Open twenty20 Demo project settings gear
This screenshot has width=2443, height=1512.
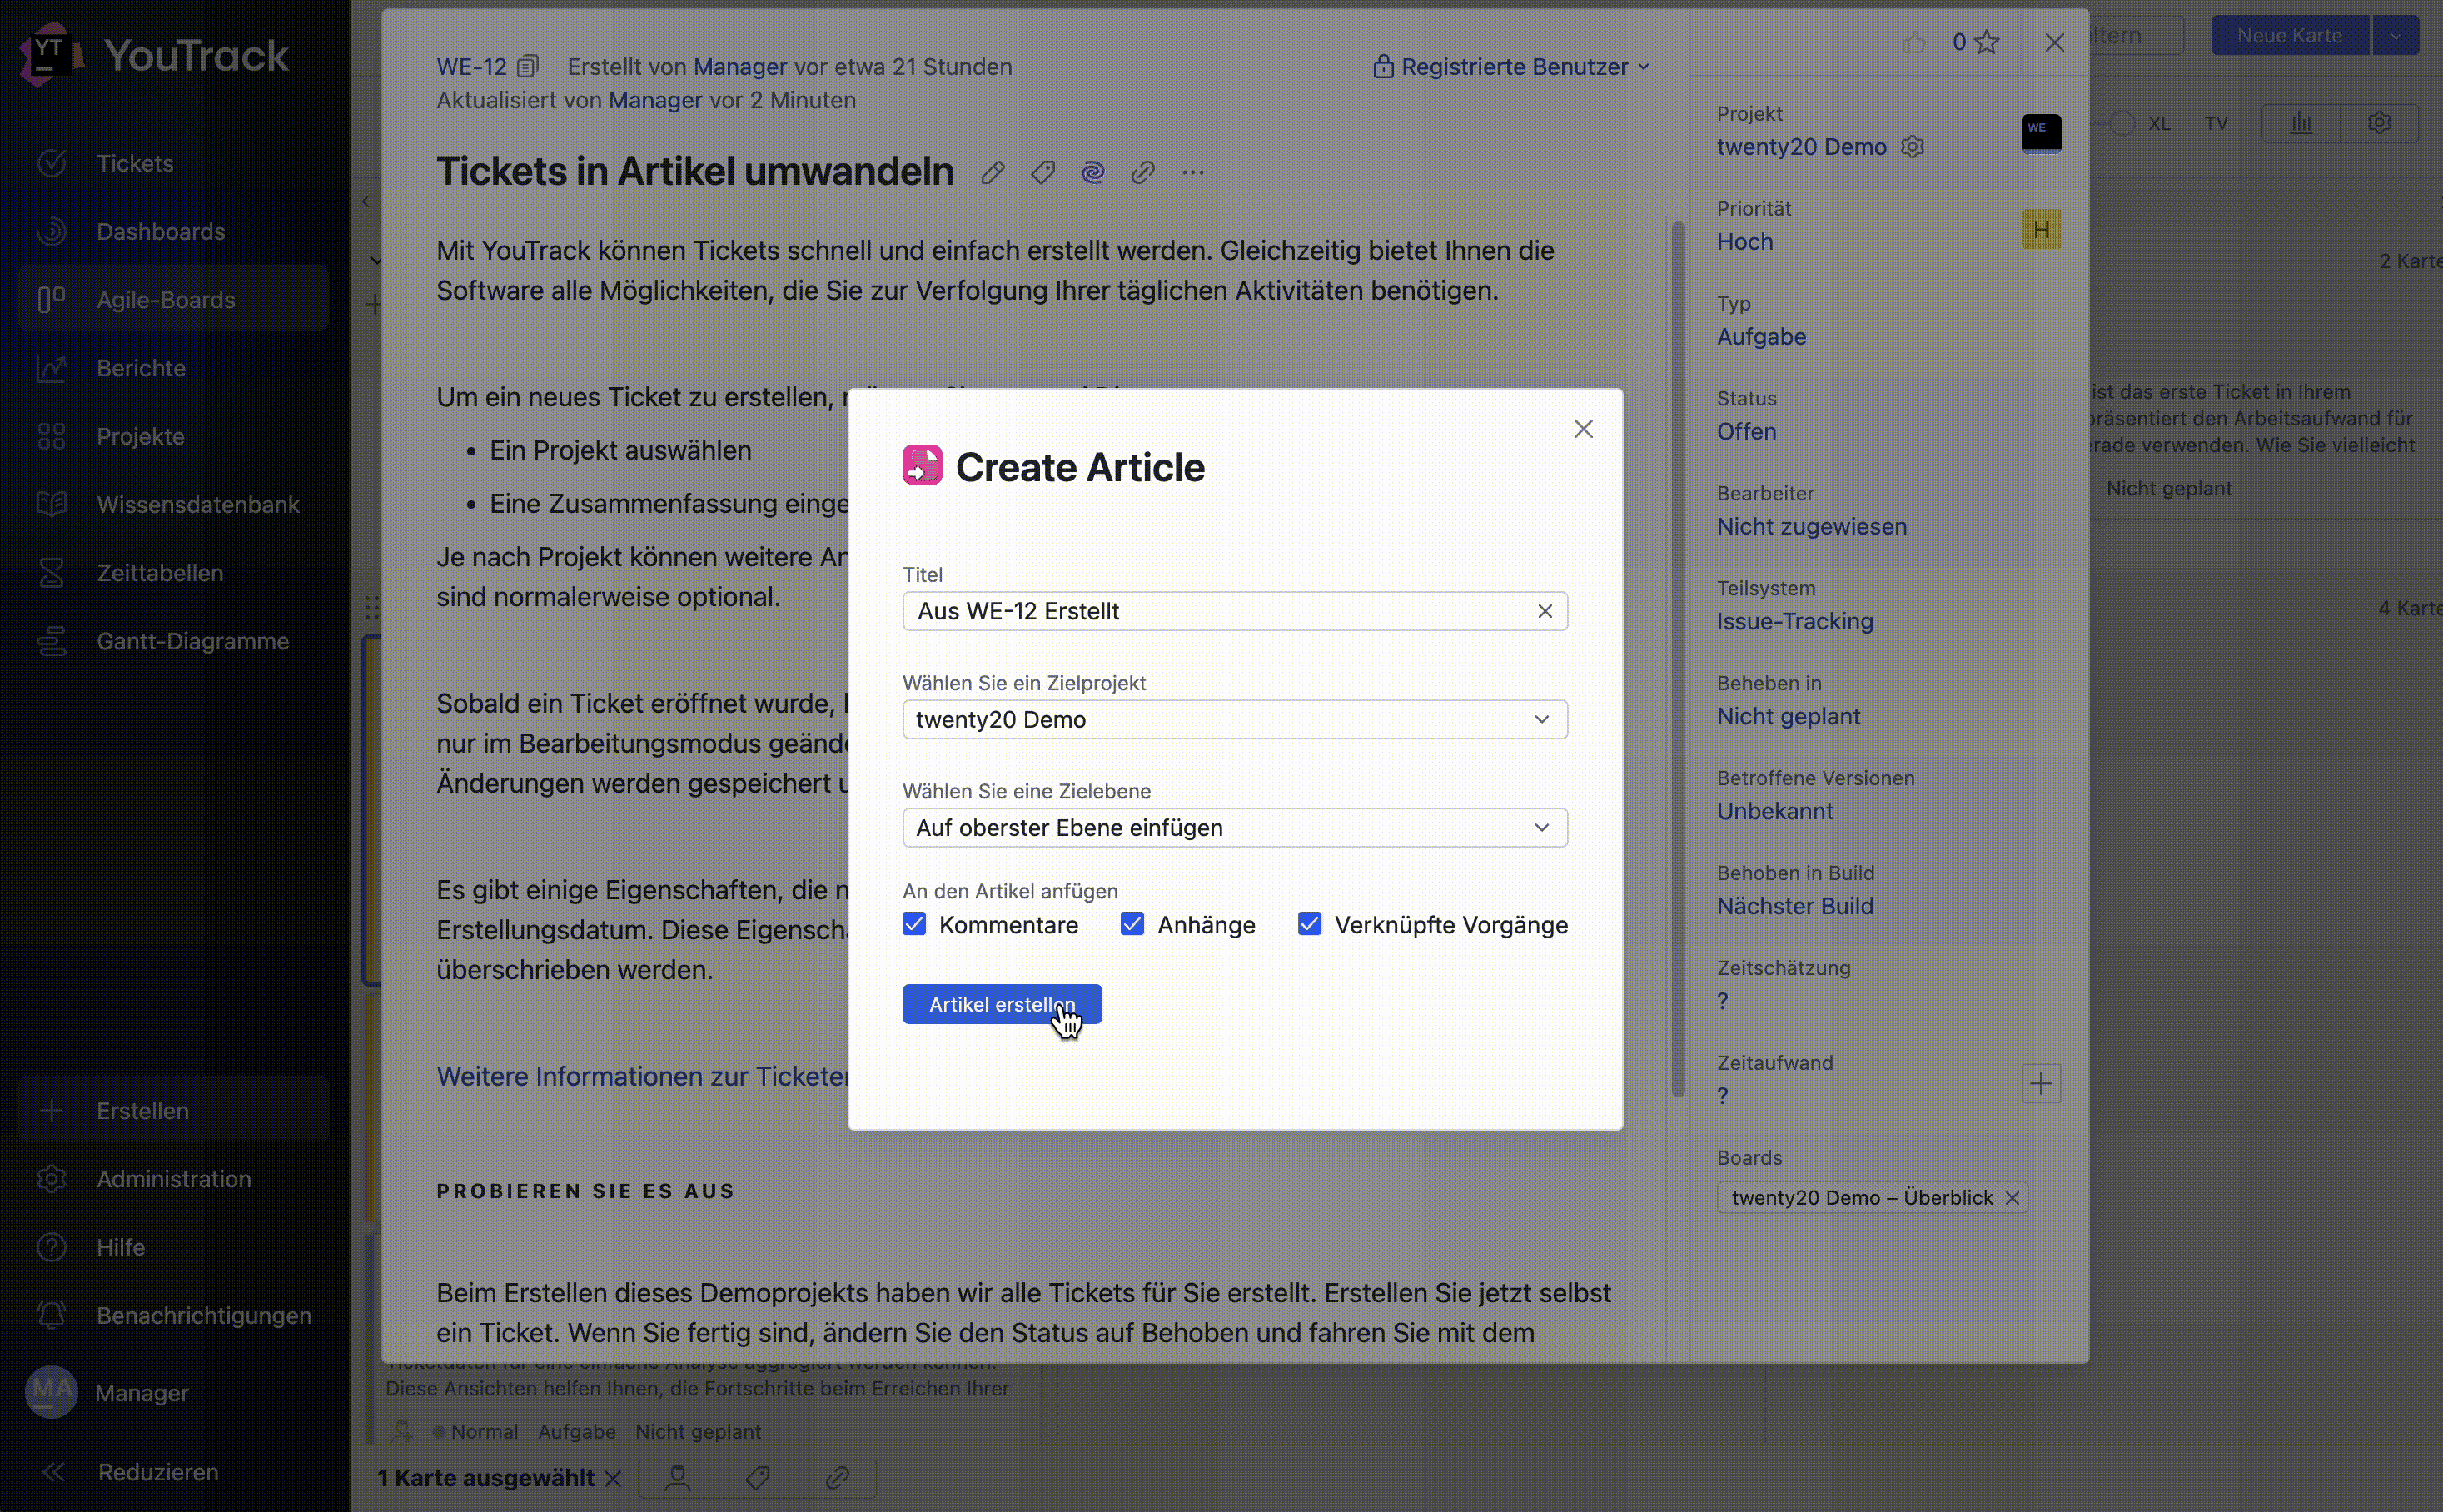[x=1913, y=147]
